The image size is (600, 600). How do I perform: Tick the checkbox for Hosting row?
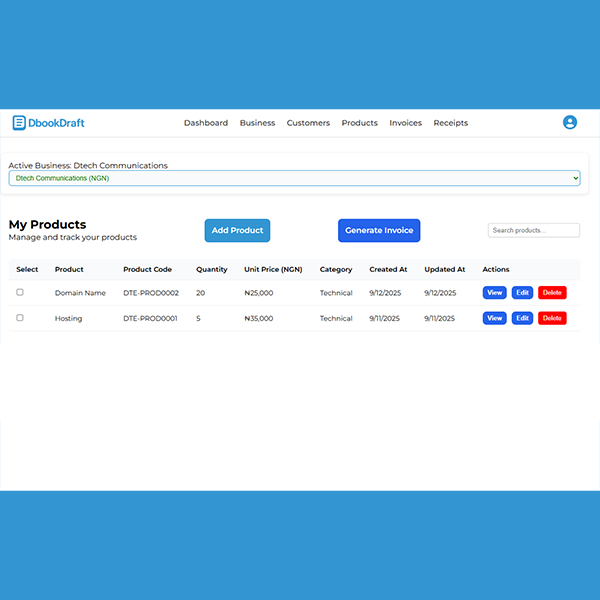click(x=20, y=318)
